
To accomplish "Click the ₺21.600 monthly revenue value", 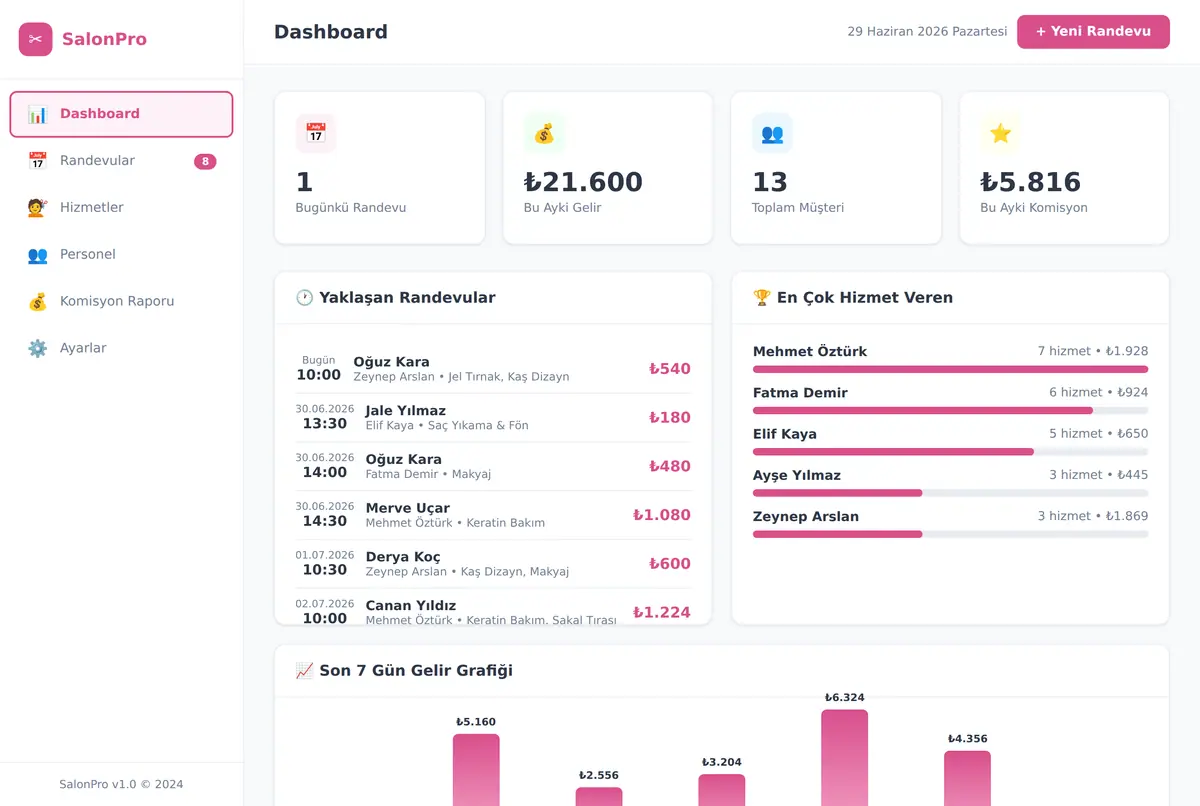I will [x=583, y=182].
